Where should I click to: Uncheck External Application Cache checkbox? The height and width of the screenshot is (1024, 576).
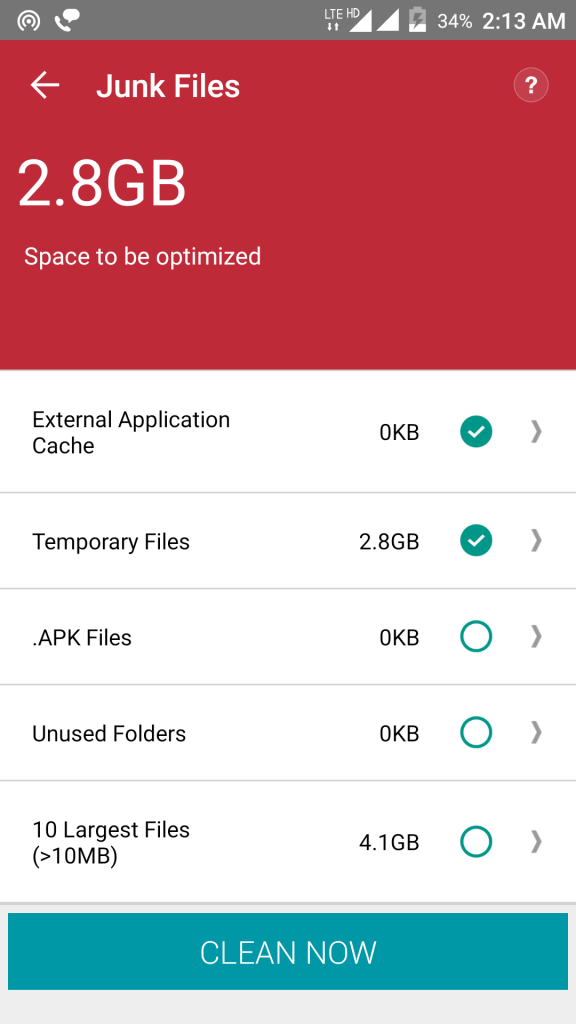pos(475,432)
